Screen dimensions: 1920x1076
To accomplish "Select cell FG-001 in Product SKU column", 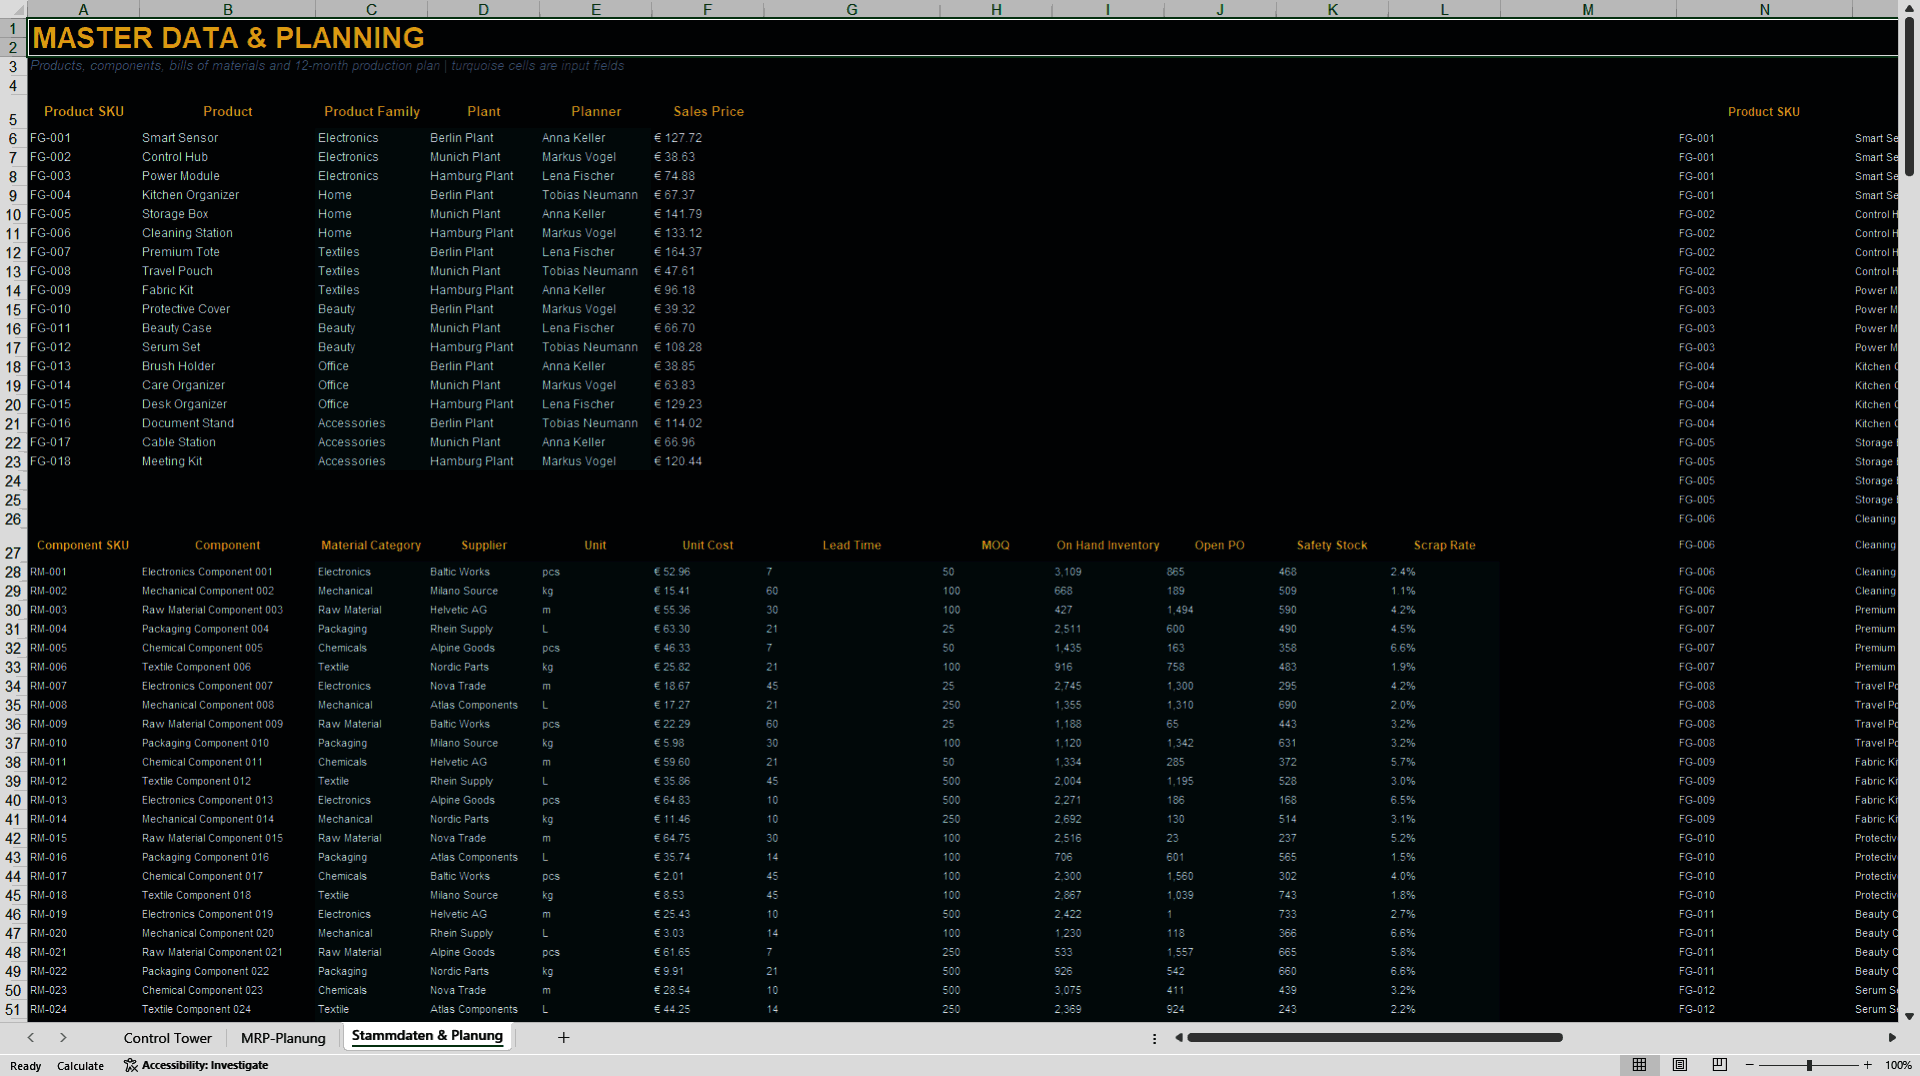I will click(x=83, y=138).
